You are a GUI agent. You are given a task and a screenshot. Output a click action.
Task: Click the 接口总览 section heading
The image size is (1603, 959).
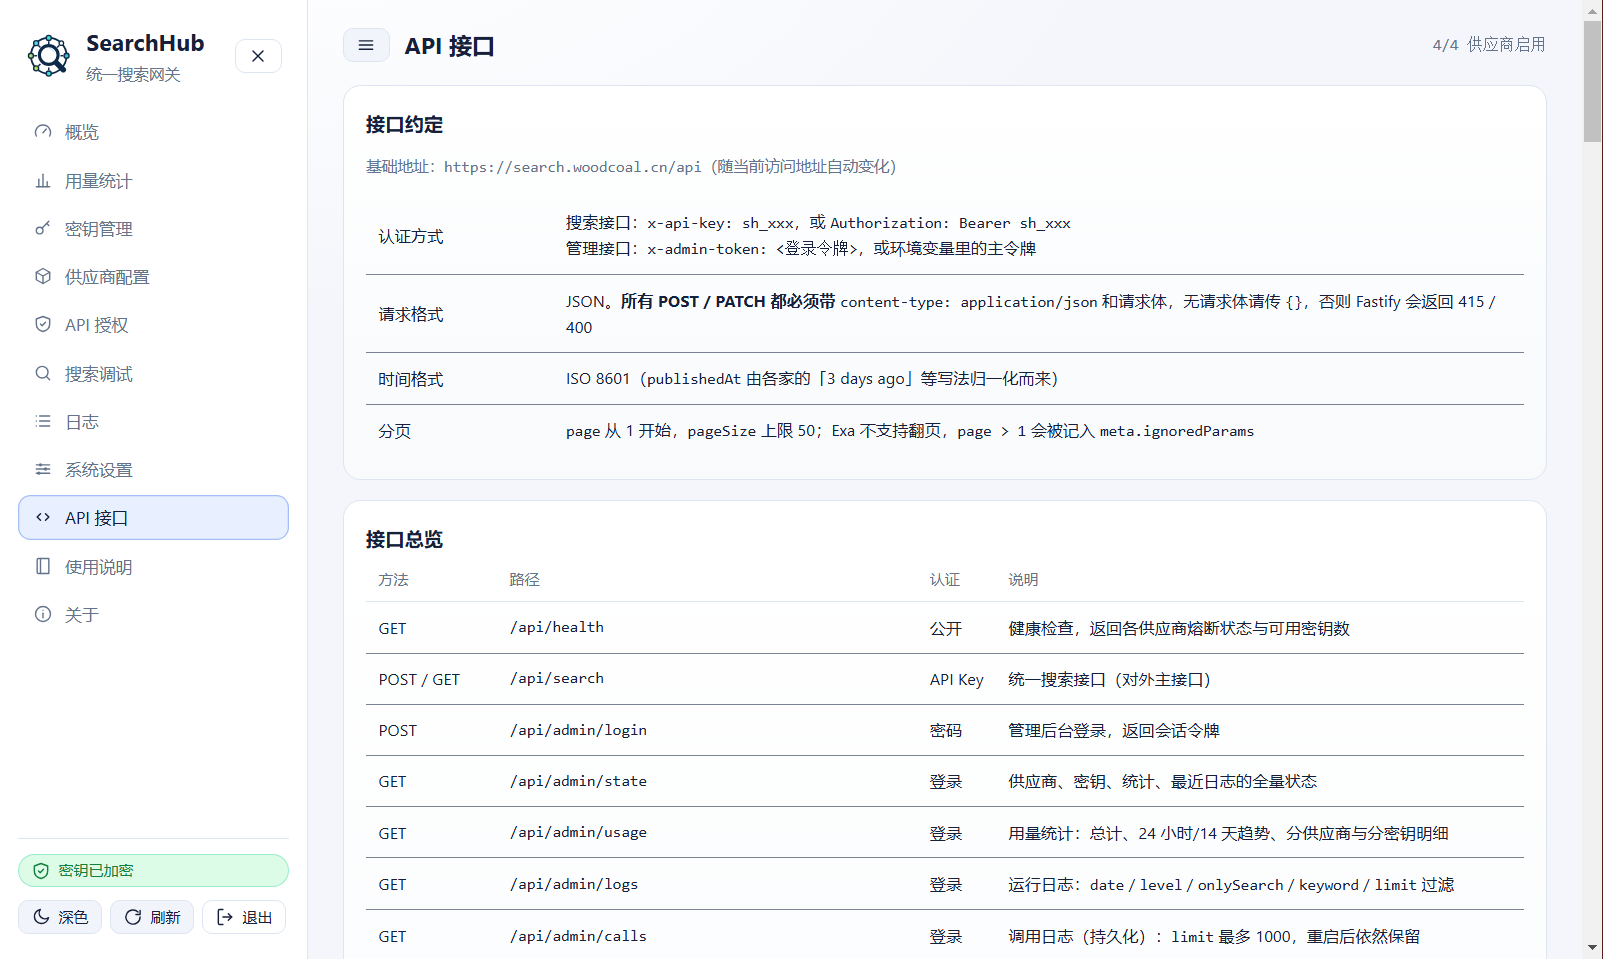pyautogui.click(x=404, y=539)
